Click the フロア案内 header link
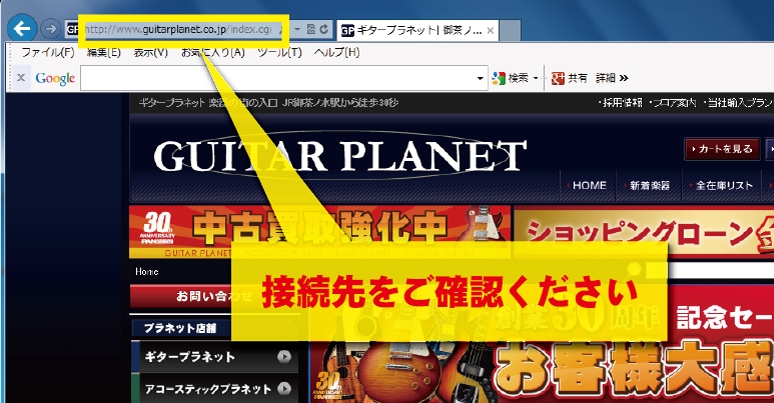774x403 pixels. 672,102
